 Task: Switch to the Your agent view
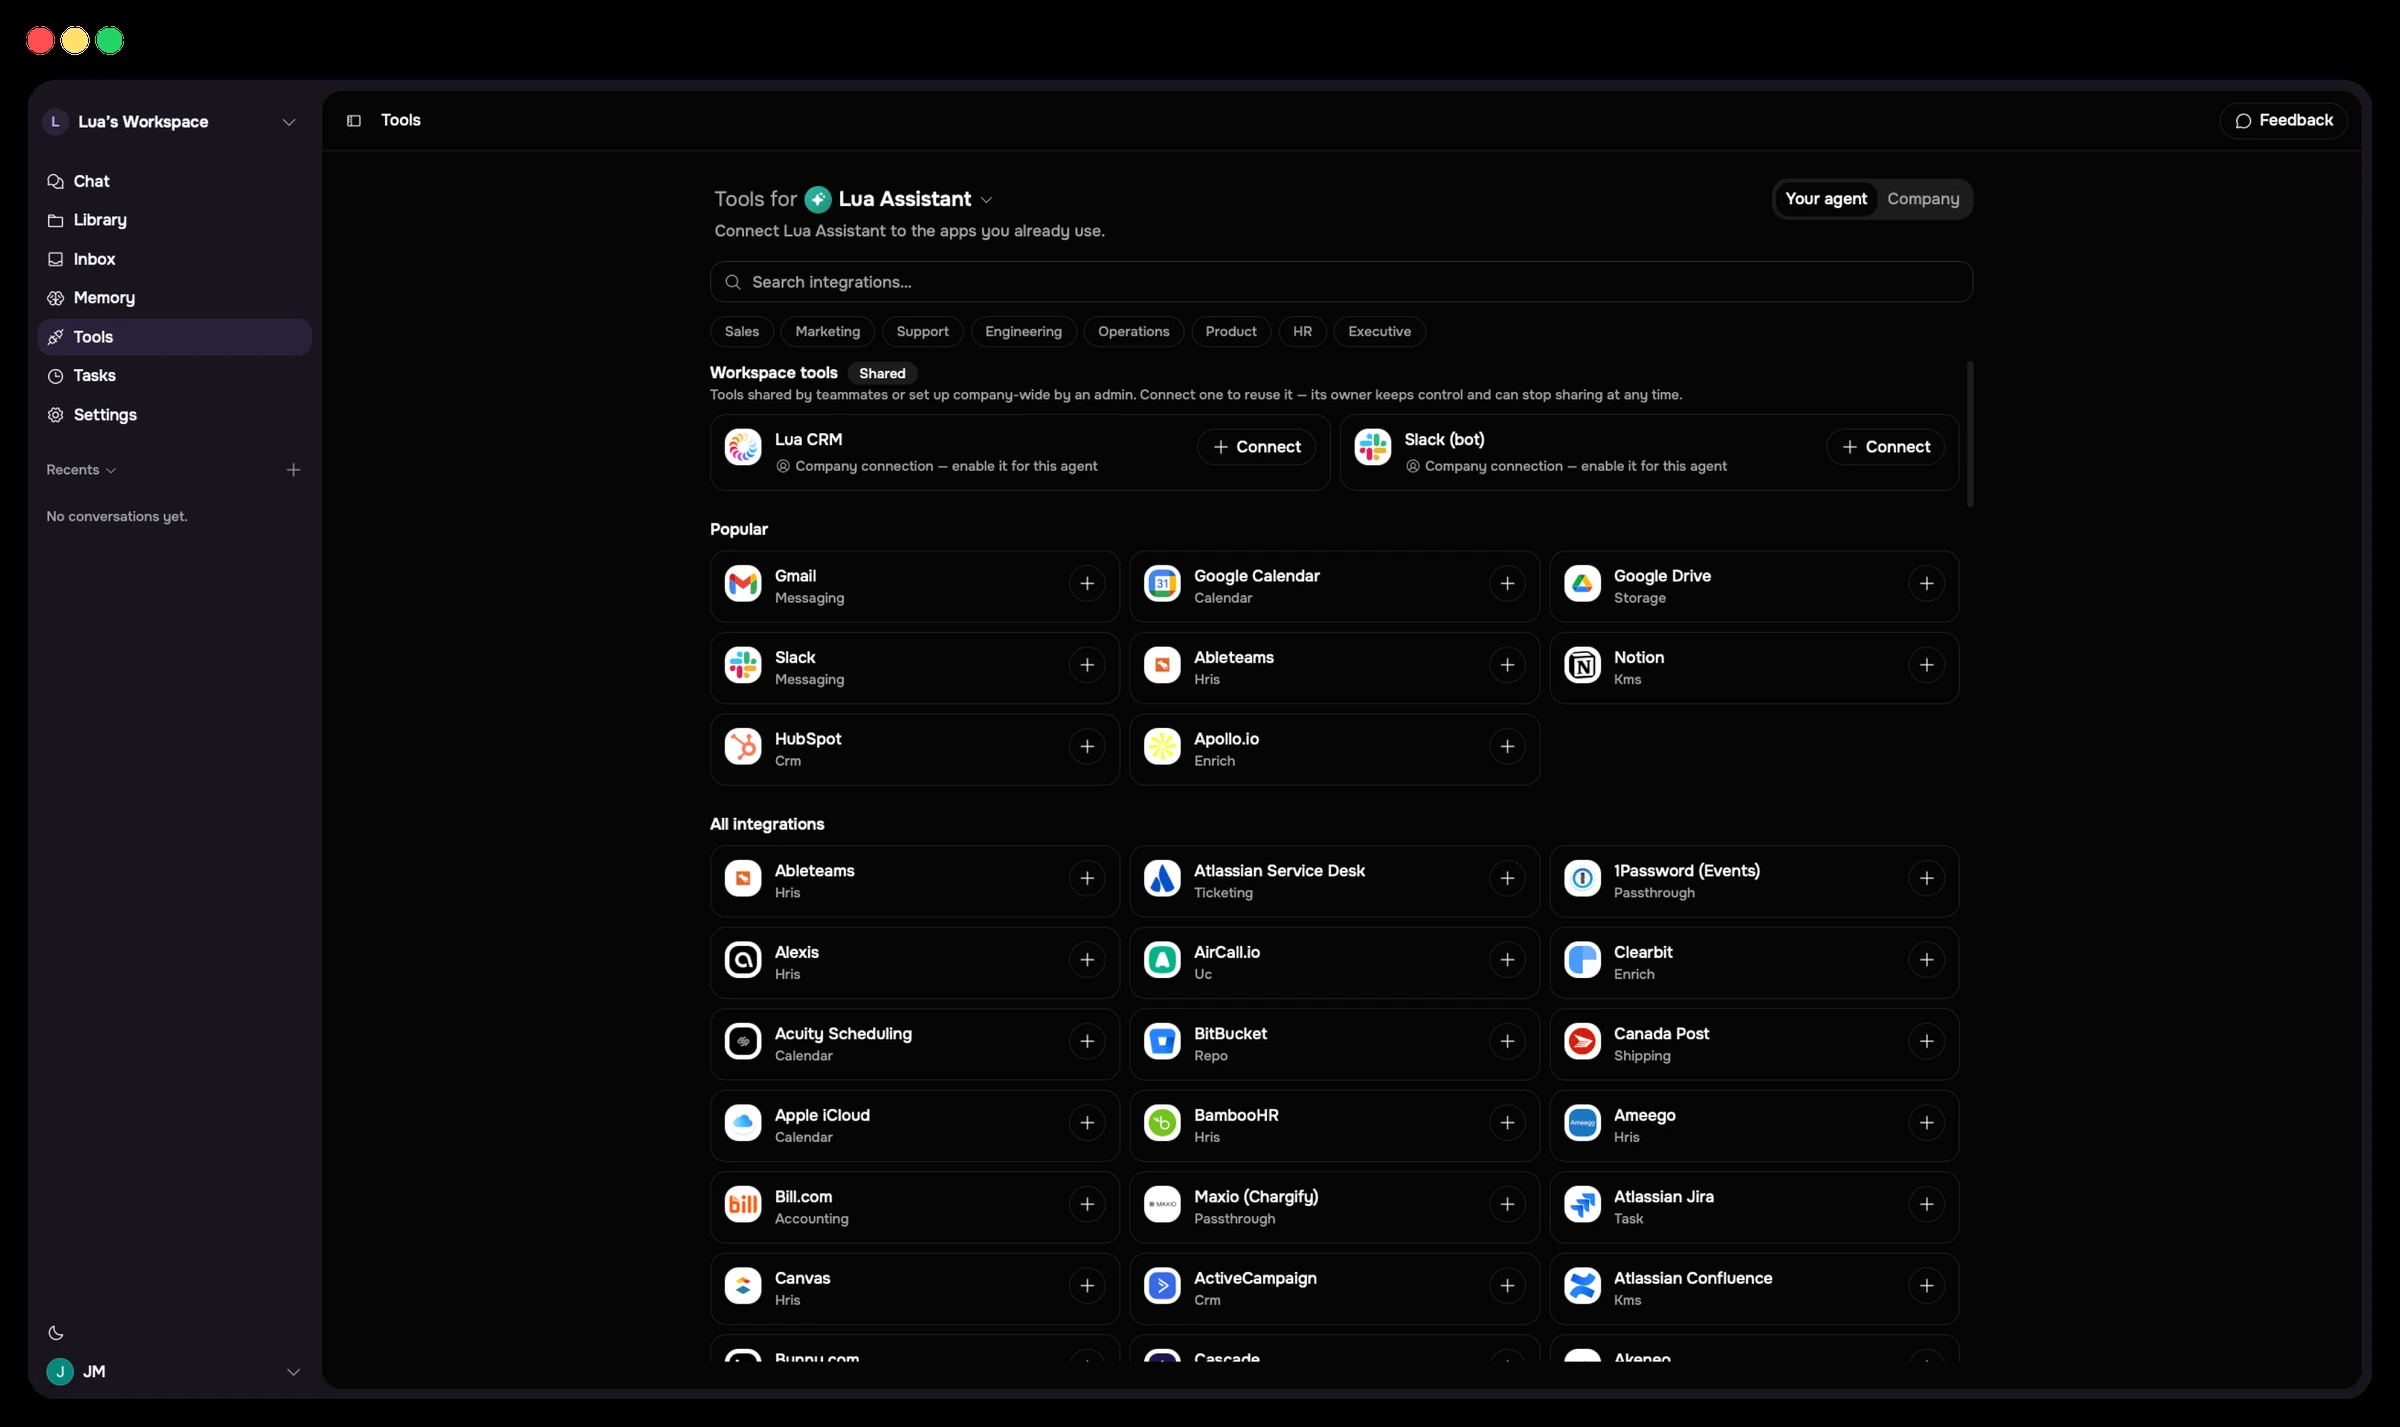click(1826, 199)
